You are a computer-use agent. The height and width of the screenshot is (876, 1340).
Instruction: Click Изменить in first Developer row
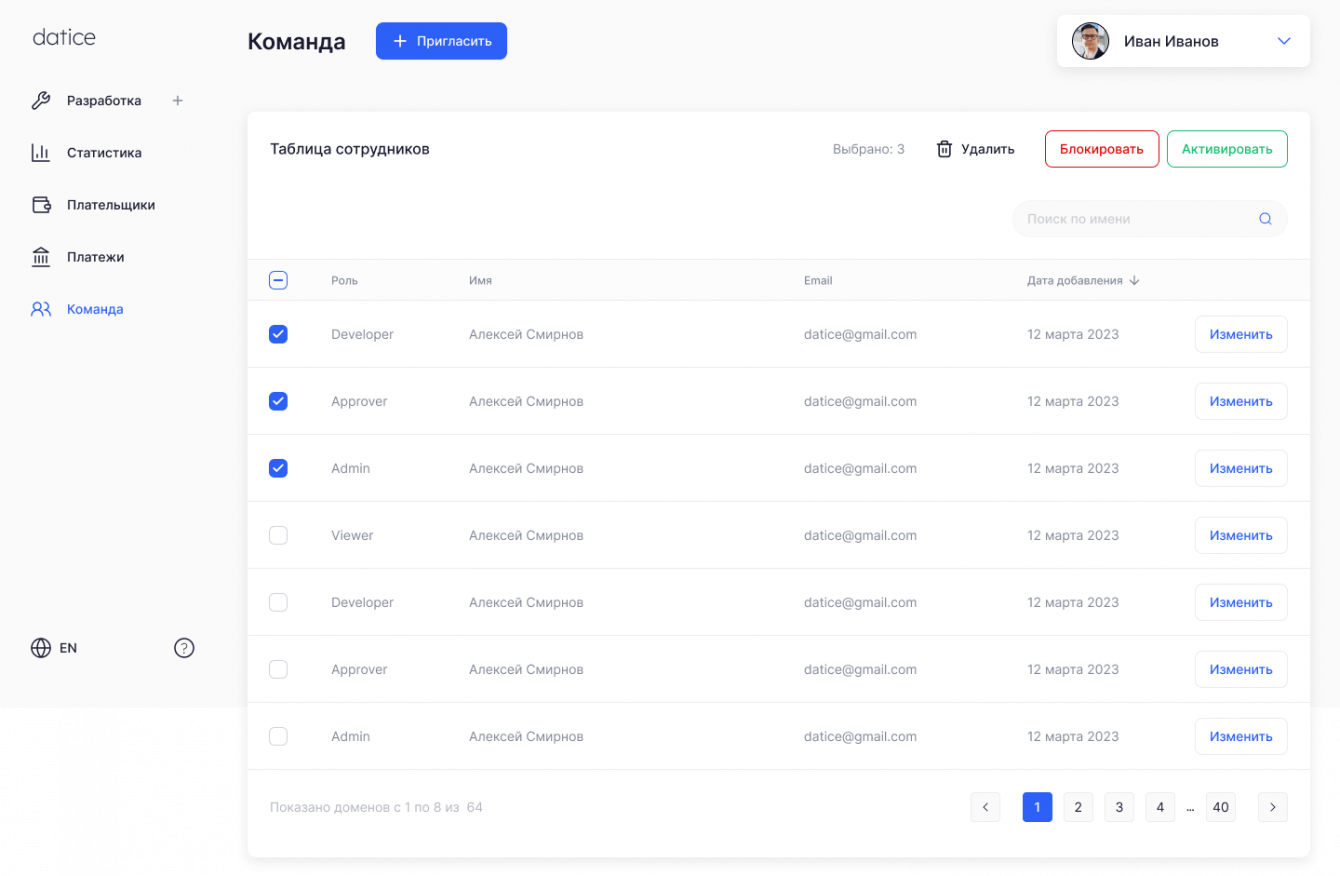click(x=1241, y=334)
